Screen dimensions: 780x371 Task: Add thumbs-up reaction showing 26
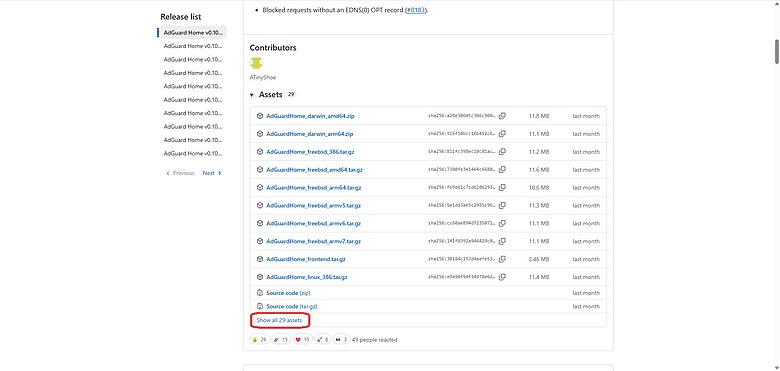click(x=260, y=340)
